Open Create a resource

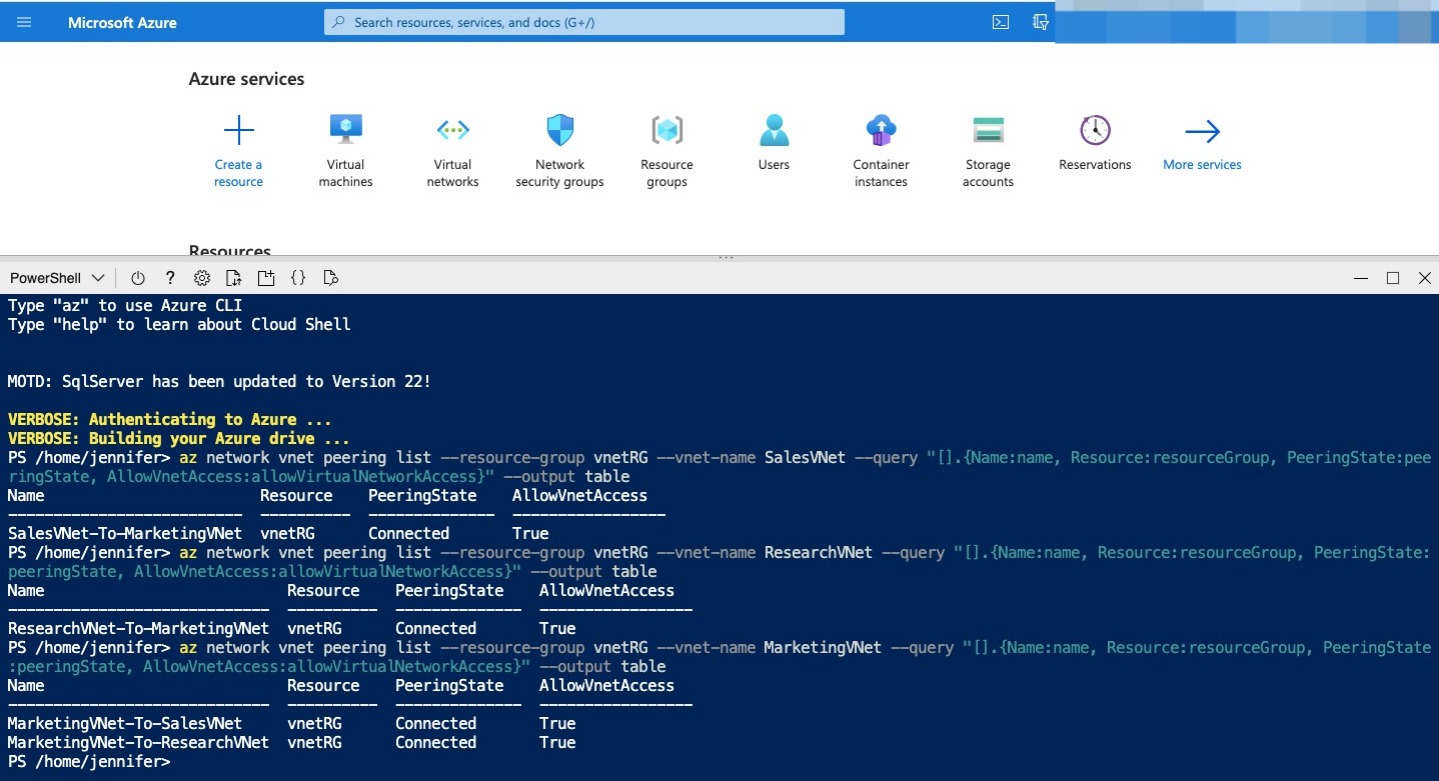pos(238,151)
